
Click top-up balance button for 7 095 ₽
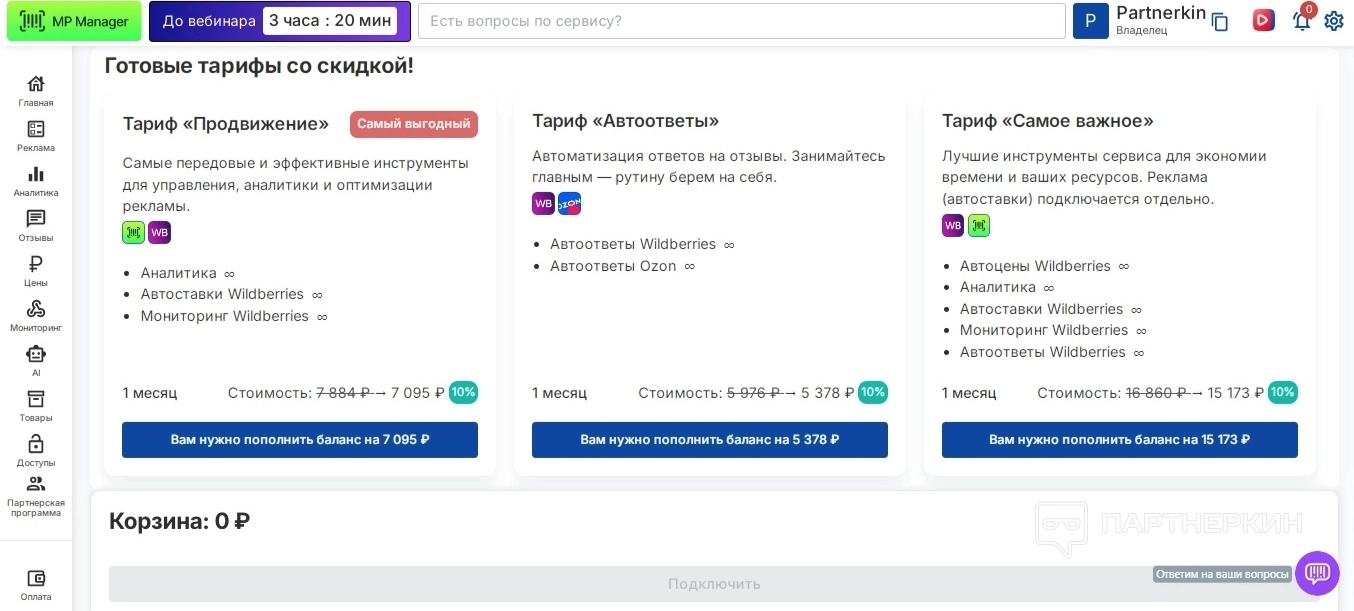coord(300,440)
